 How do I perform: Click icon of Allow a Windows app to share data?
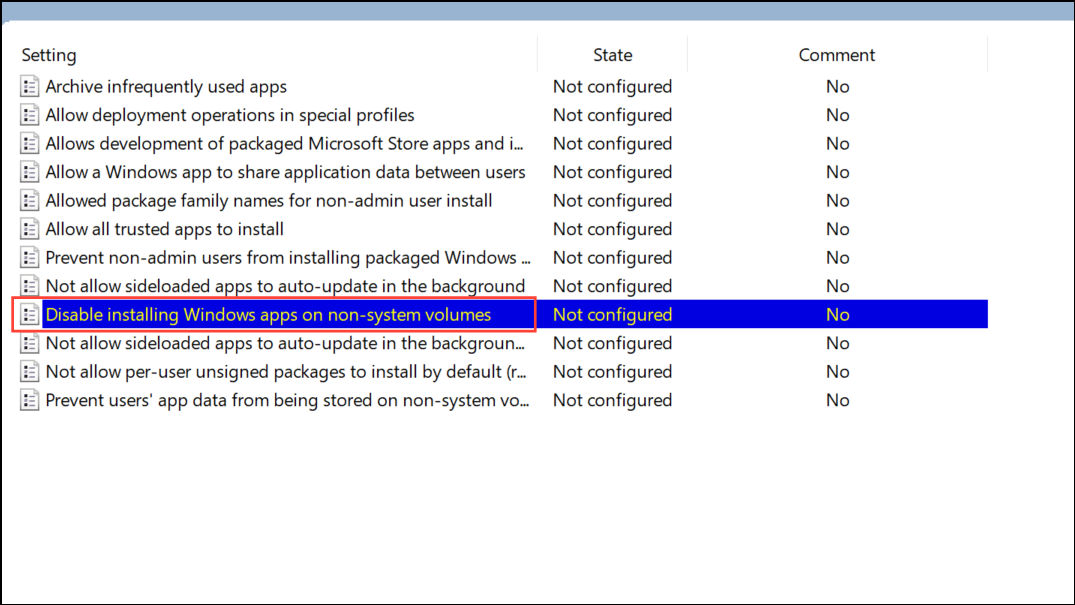(x=29, y=172)
